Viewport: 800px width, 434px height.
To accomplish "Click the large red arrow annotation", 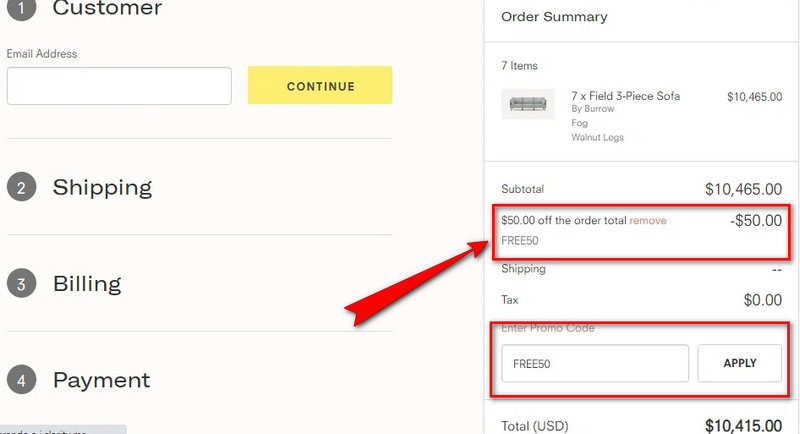I will coord(412,285).
